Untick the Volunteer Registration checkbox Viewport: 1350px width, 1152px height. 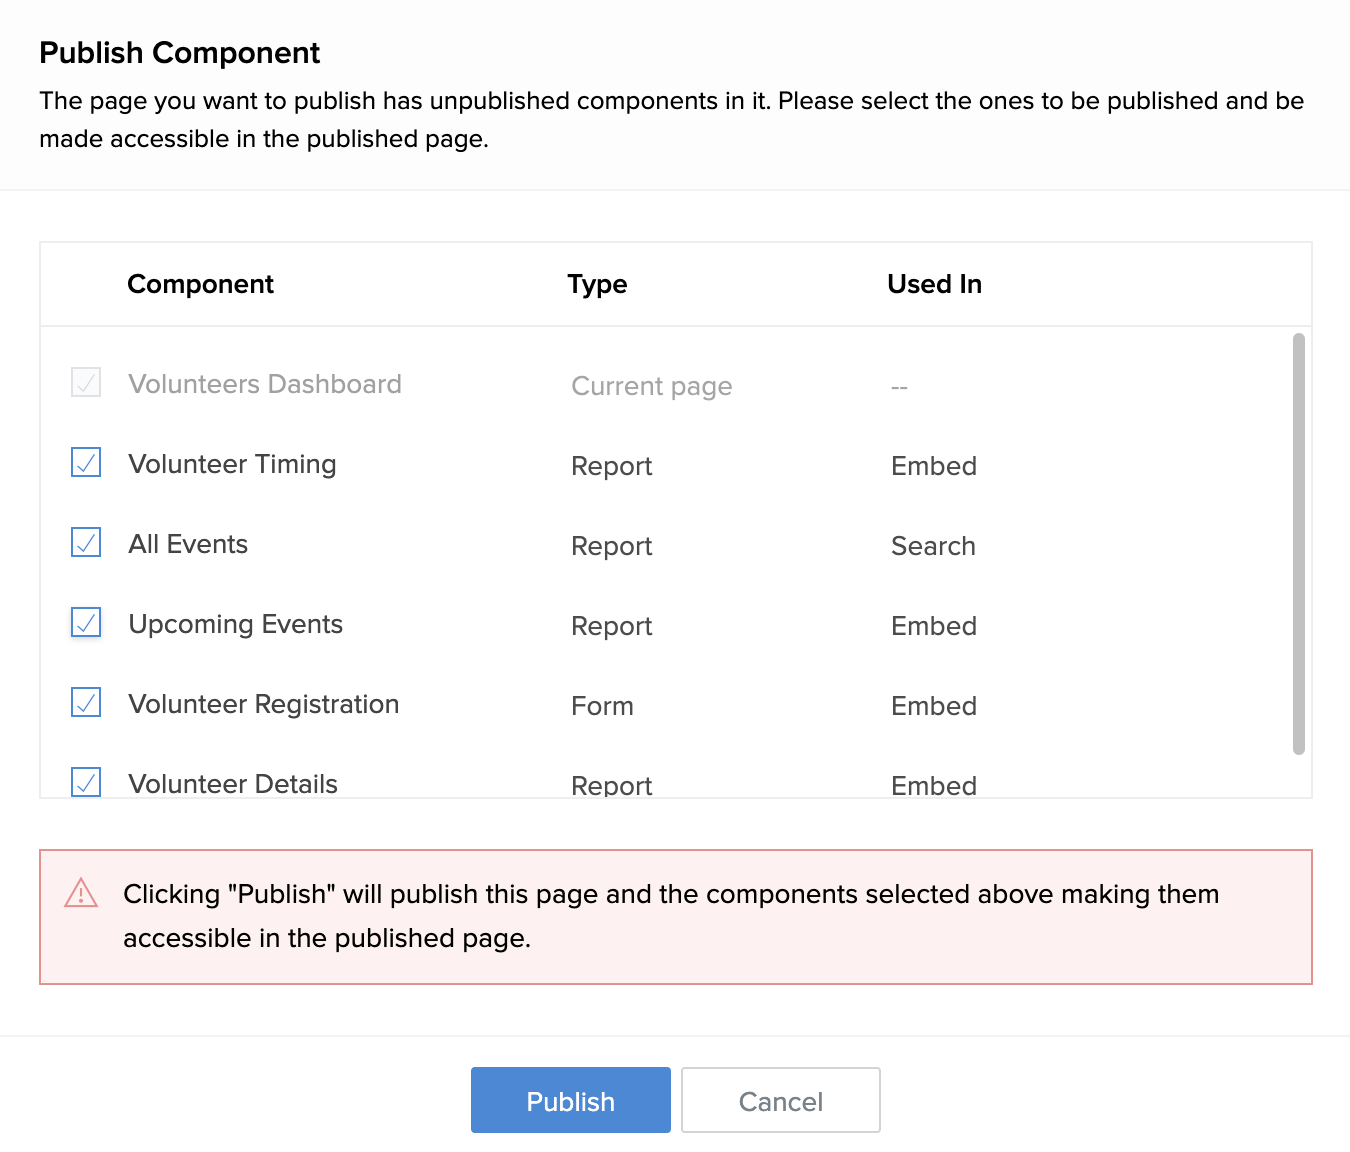click(x=86, y=703)
